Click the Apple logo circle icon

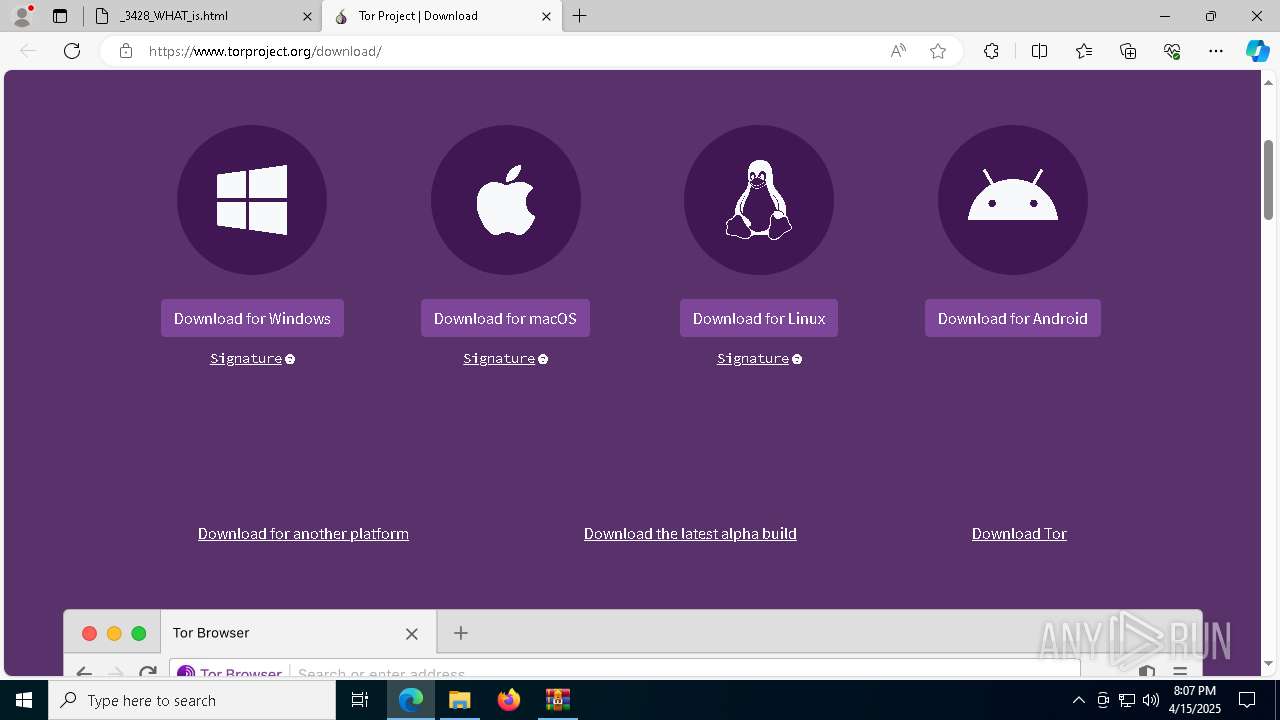point(506,200)
